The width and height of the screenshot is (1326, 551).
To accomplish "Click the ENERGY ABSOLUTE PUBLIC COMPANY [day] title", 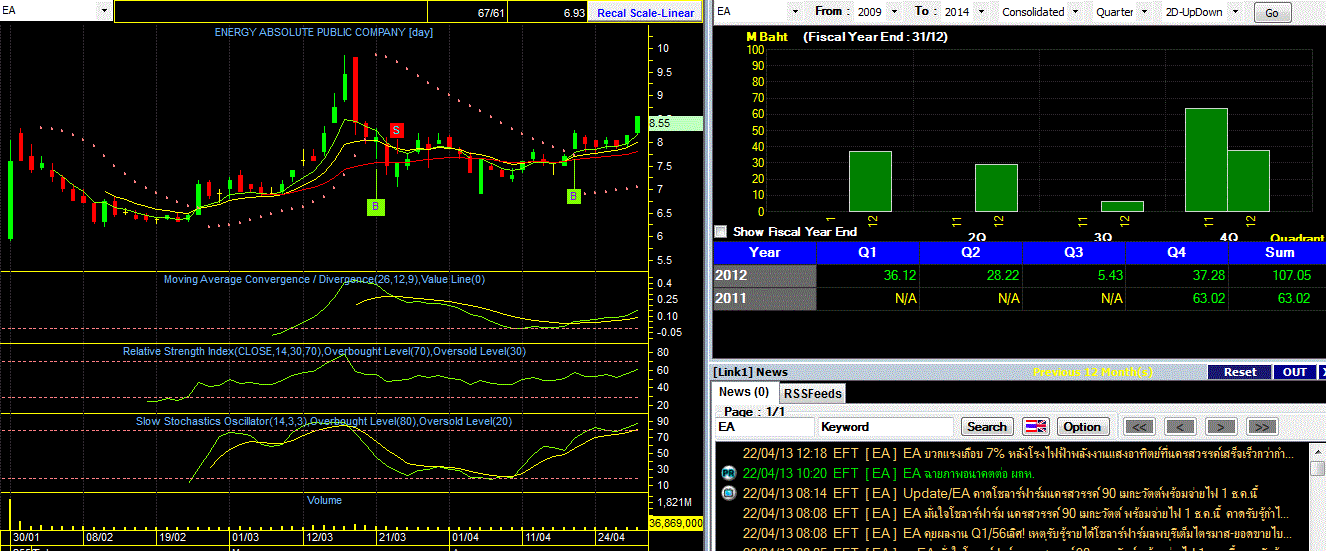I will tap(324, 32).
